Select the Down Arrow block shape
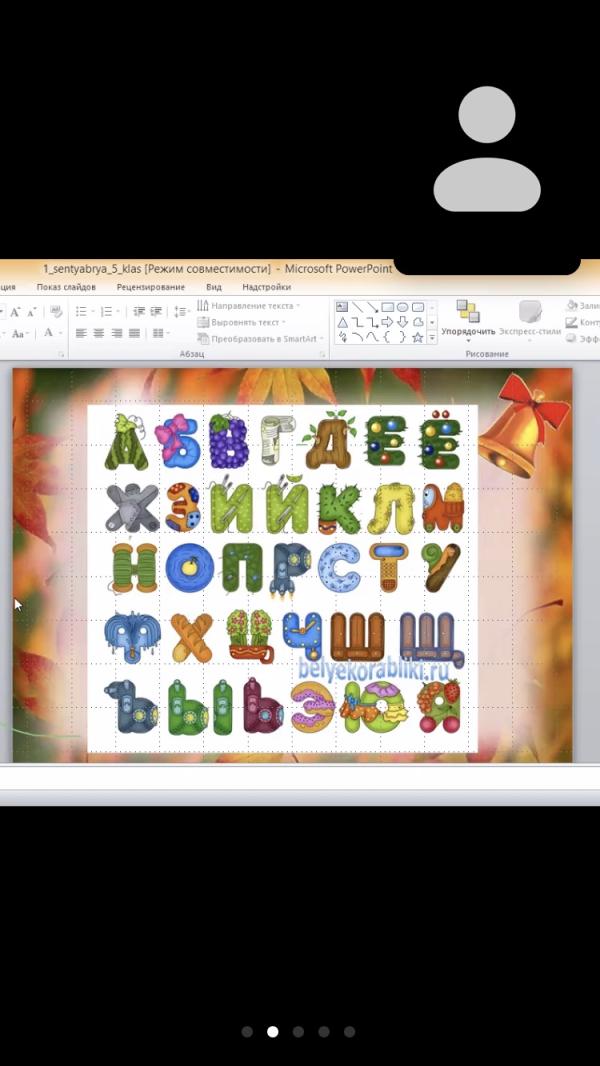This screenshot has height=1066, width=600. 402,322
